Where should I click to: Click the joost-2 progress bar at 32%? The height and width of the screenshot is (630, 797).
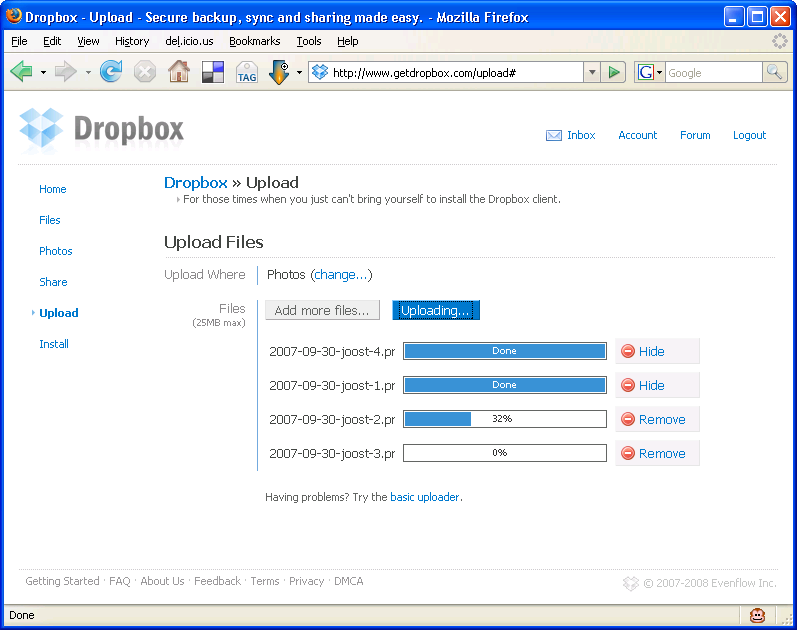tap(505, 419)
